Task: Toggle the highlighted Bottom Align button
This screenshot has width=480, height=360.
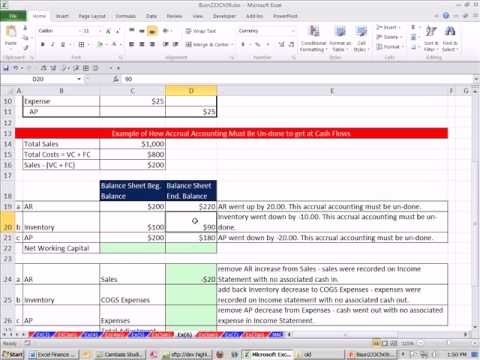Action: (x=152, y=31)
